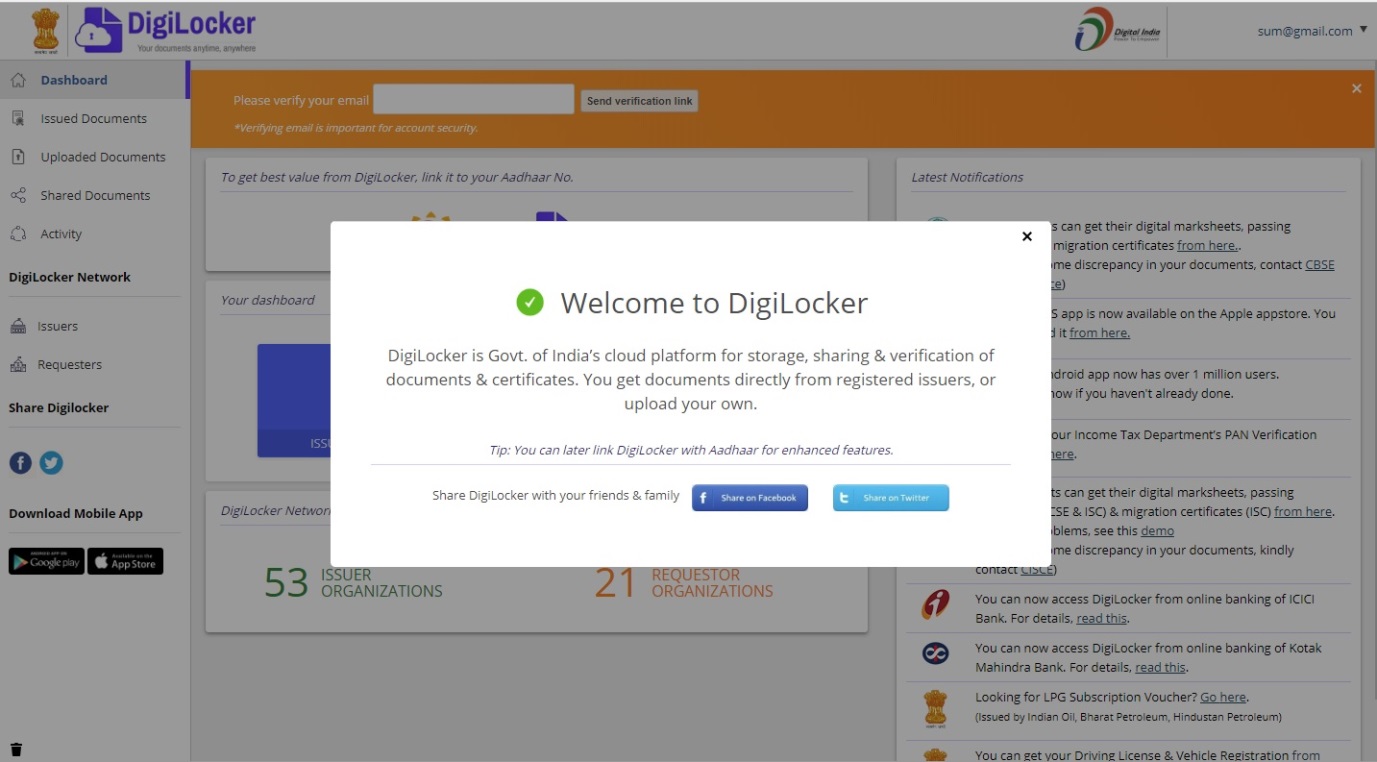Click the Activity icon in the sidebar
The height and width of the screenshot is (762, 1377).
click(18, 234)
